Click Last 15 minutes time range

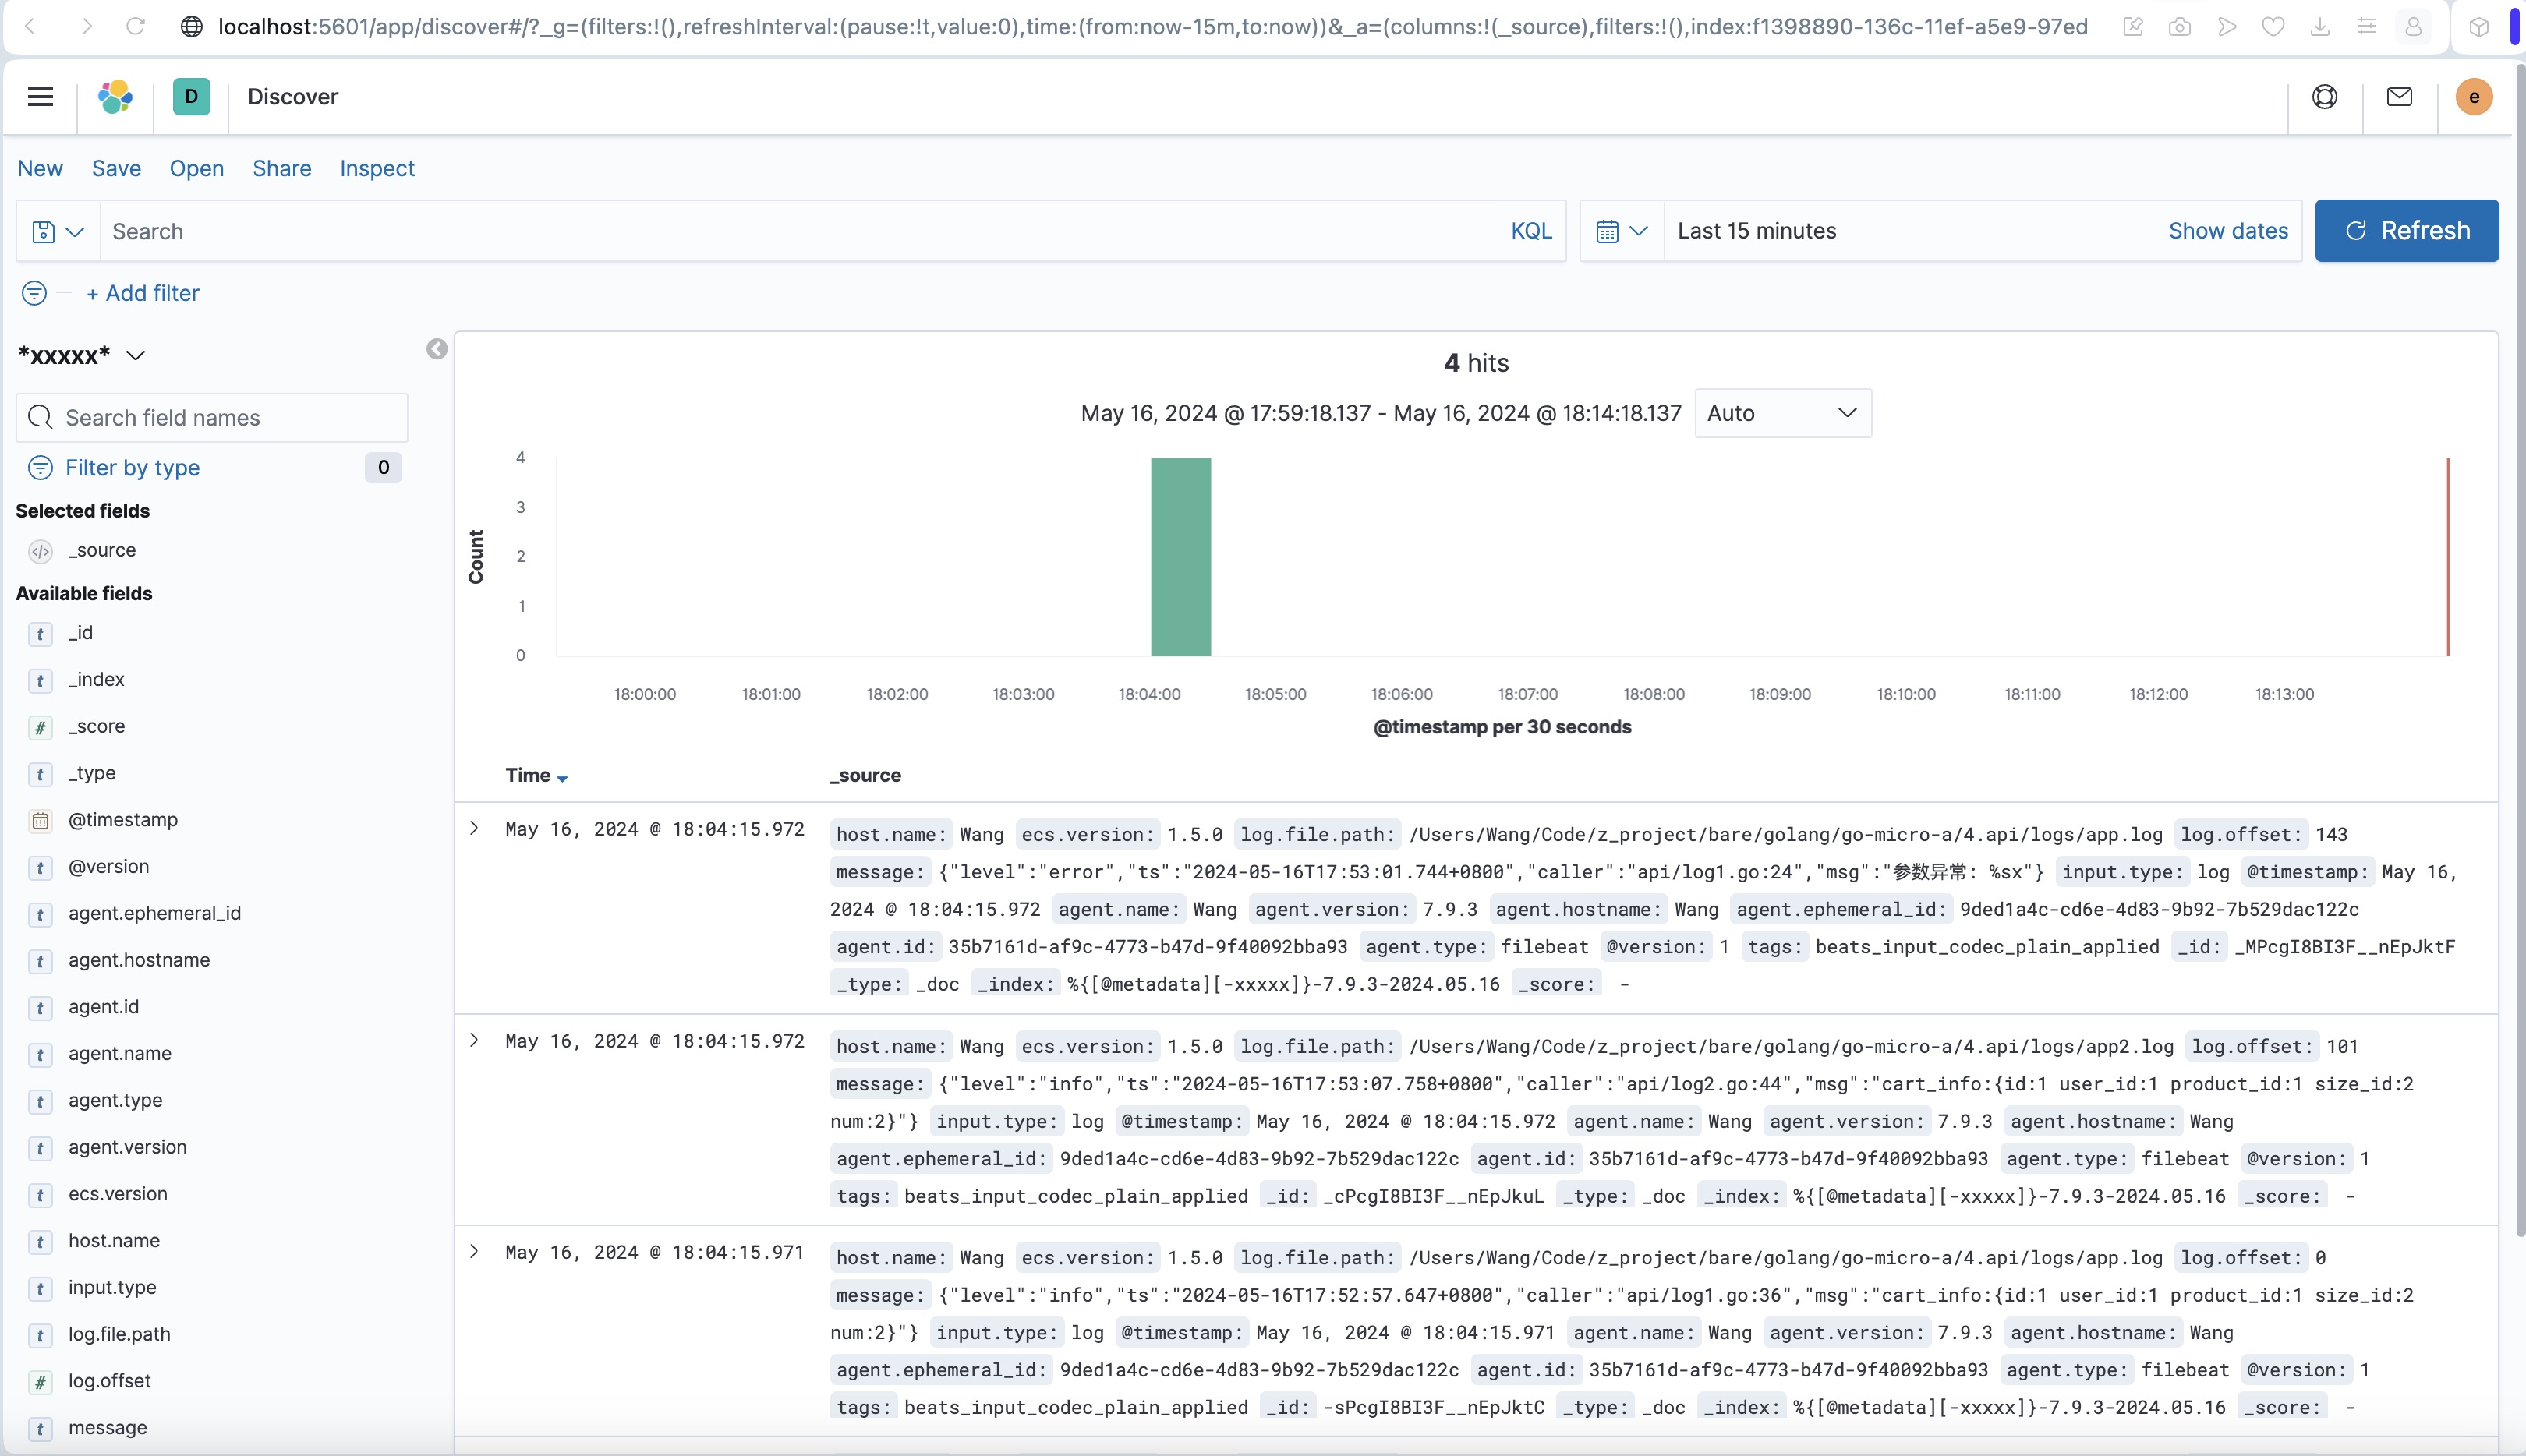(1756, 231)
